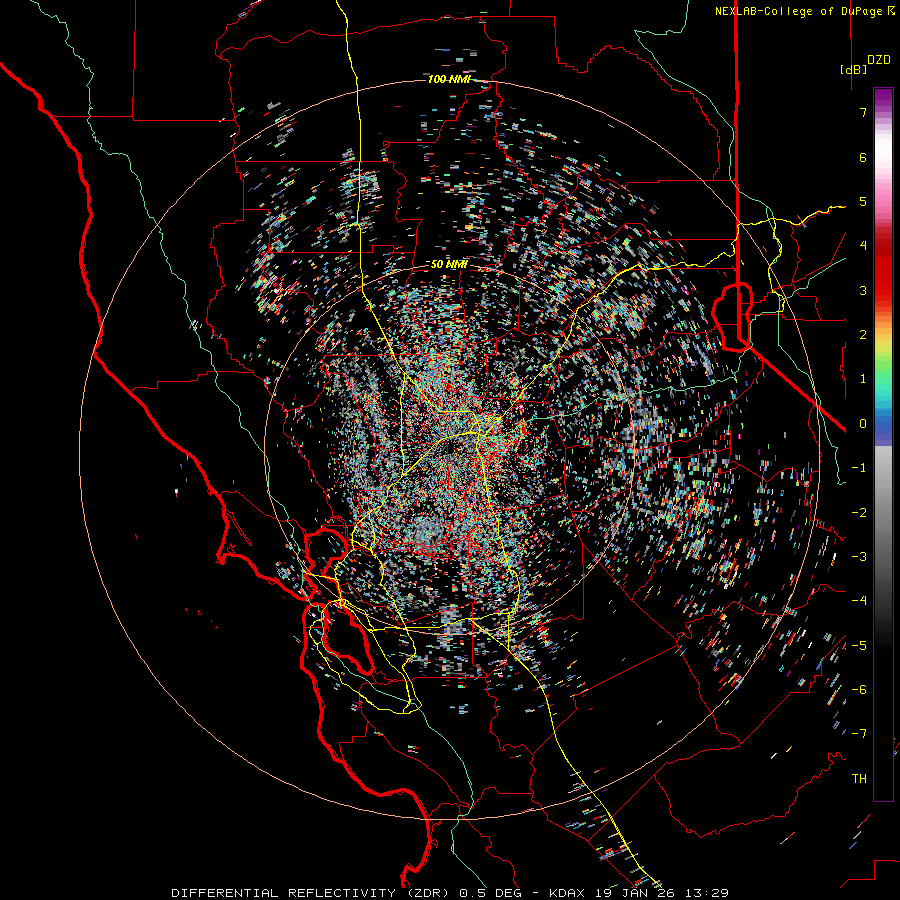Image resolution: width=900 pixels, height=900 pixels.
Task: Click the 1 value on the color scale
Action: point(863,379)
